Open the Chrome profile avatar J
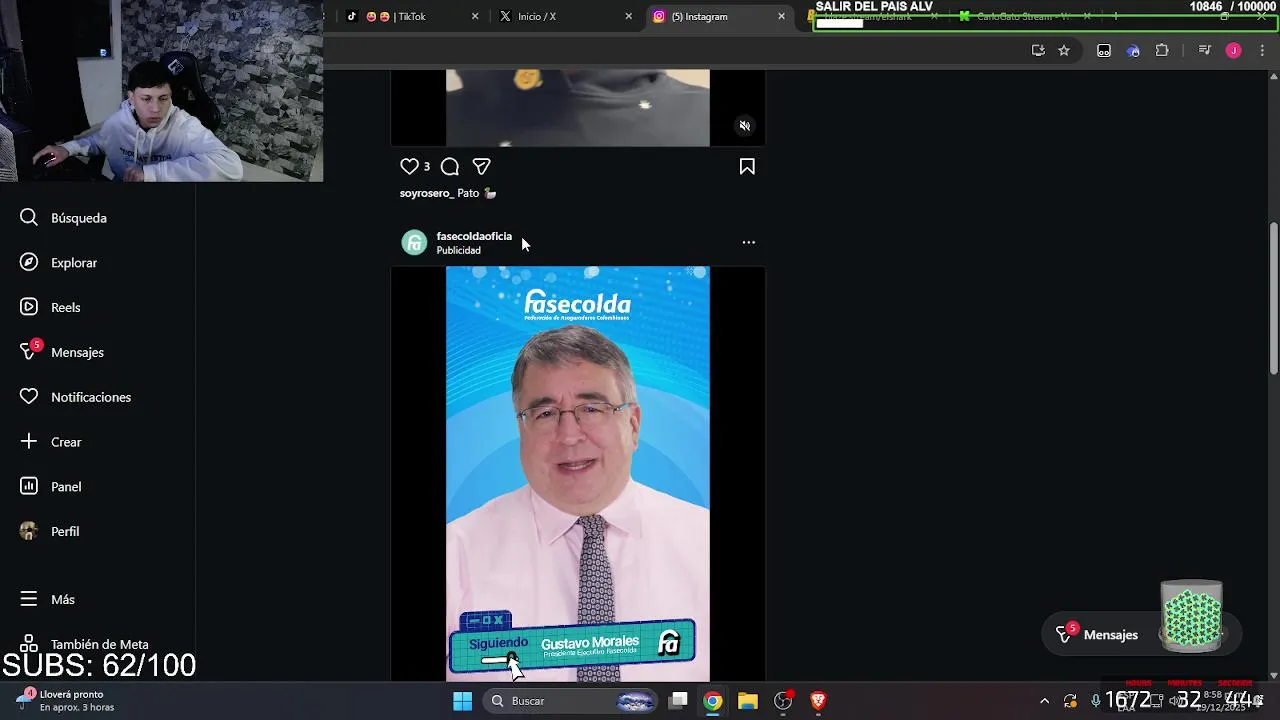This screenshot has height=720, width=1280. 1233,50
